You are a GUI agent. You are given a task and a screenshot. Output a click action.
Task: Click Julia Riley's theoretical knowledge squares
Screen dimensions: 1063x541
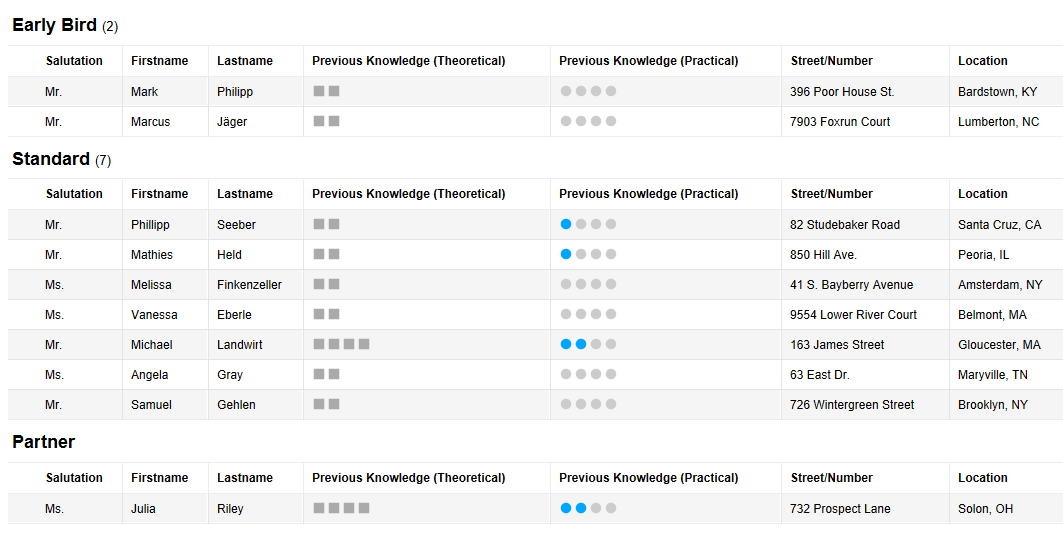point(341,509)
